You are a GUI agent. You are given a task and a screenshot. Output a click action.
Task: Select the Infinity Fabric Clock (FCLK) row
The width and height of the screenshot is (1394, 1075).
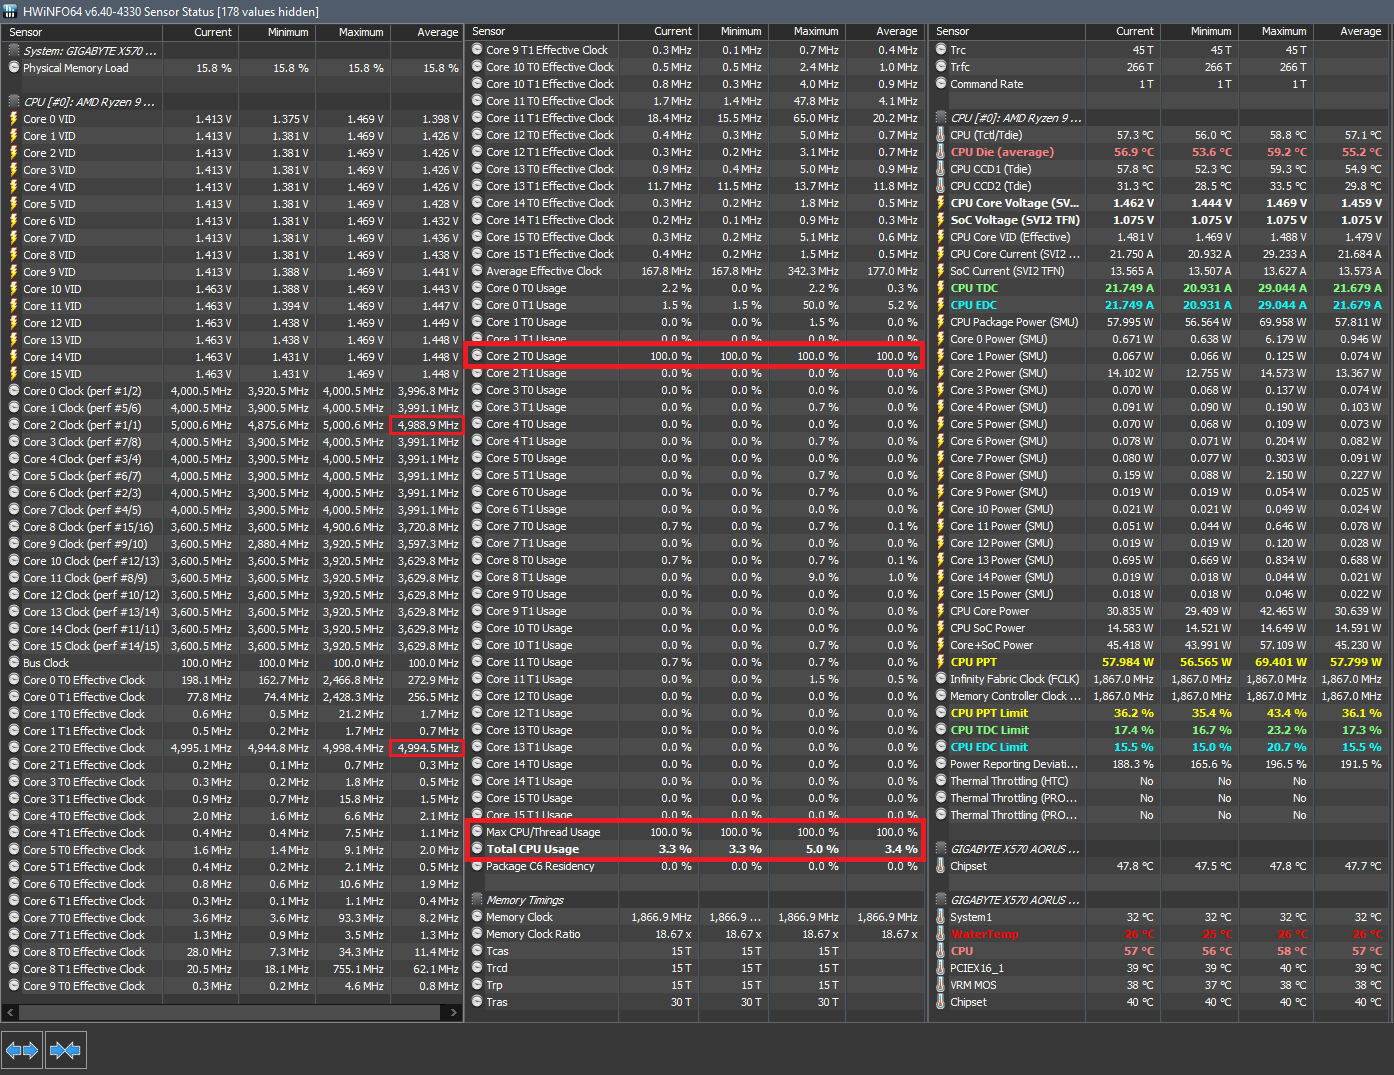pyautogui.click(x=1160, y=679)
